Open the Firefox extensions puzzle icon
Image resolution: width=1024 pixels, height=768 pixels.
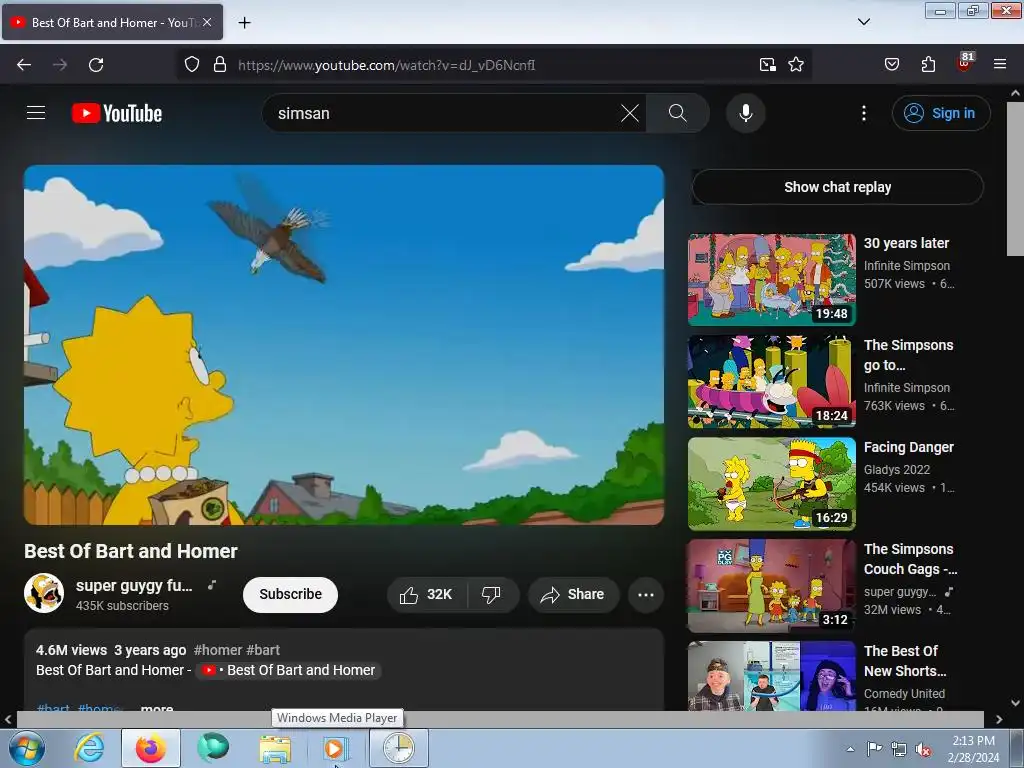pyautogui.click(x=928, y=65)
